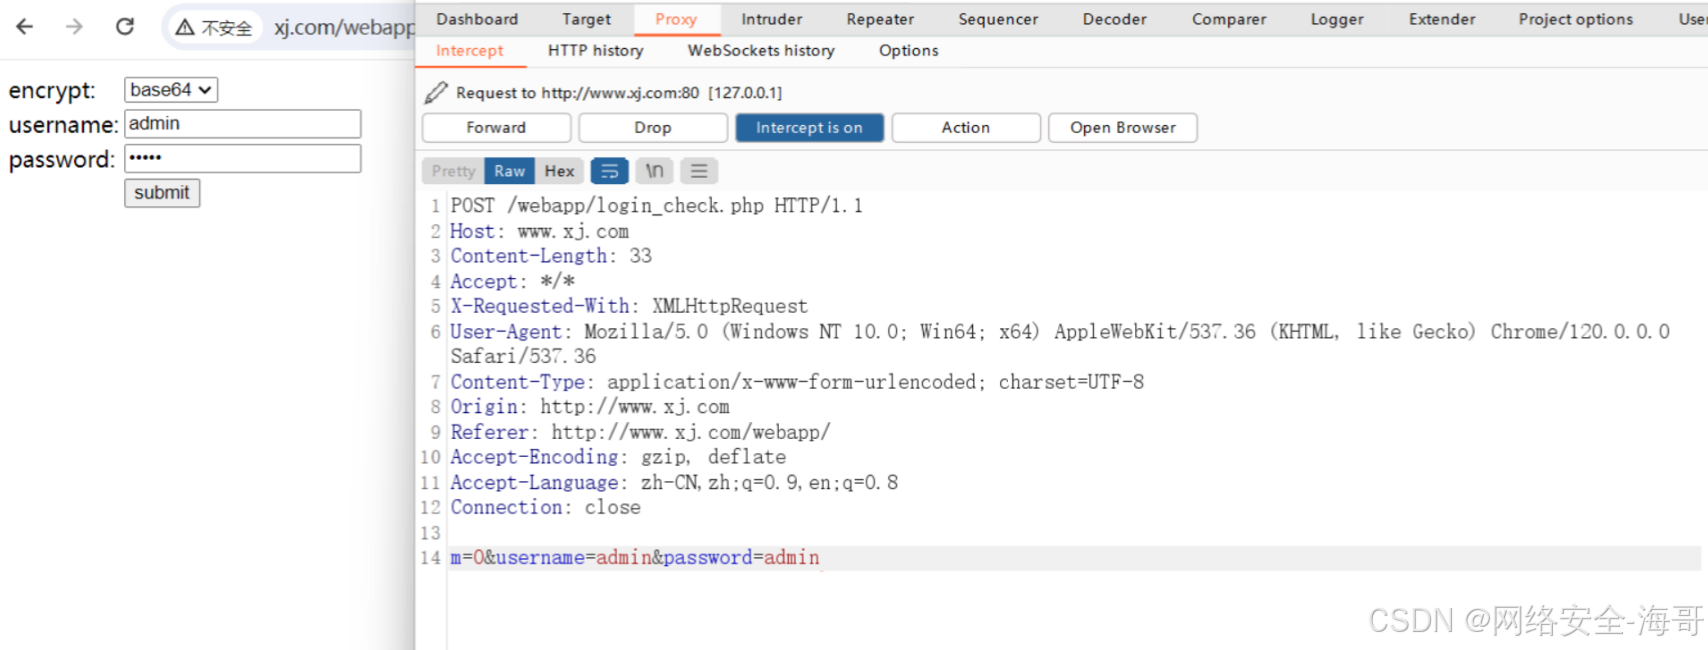Switch editor to Hex view
This screenshot has width=1708, height=650.
[x=559, y=171]
